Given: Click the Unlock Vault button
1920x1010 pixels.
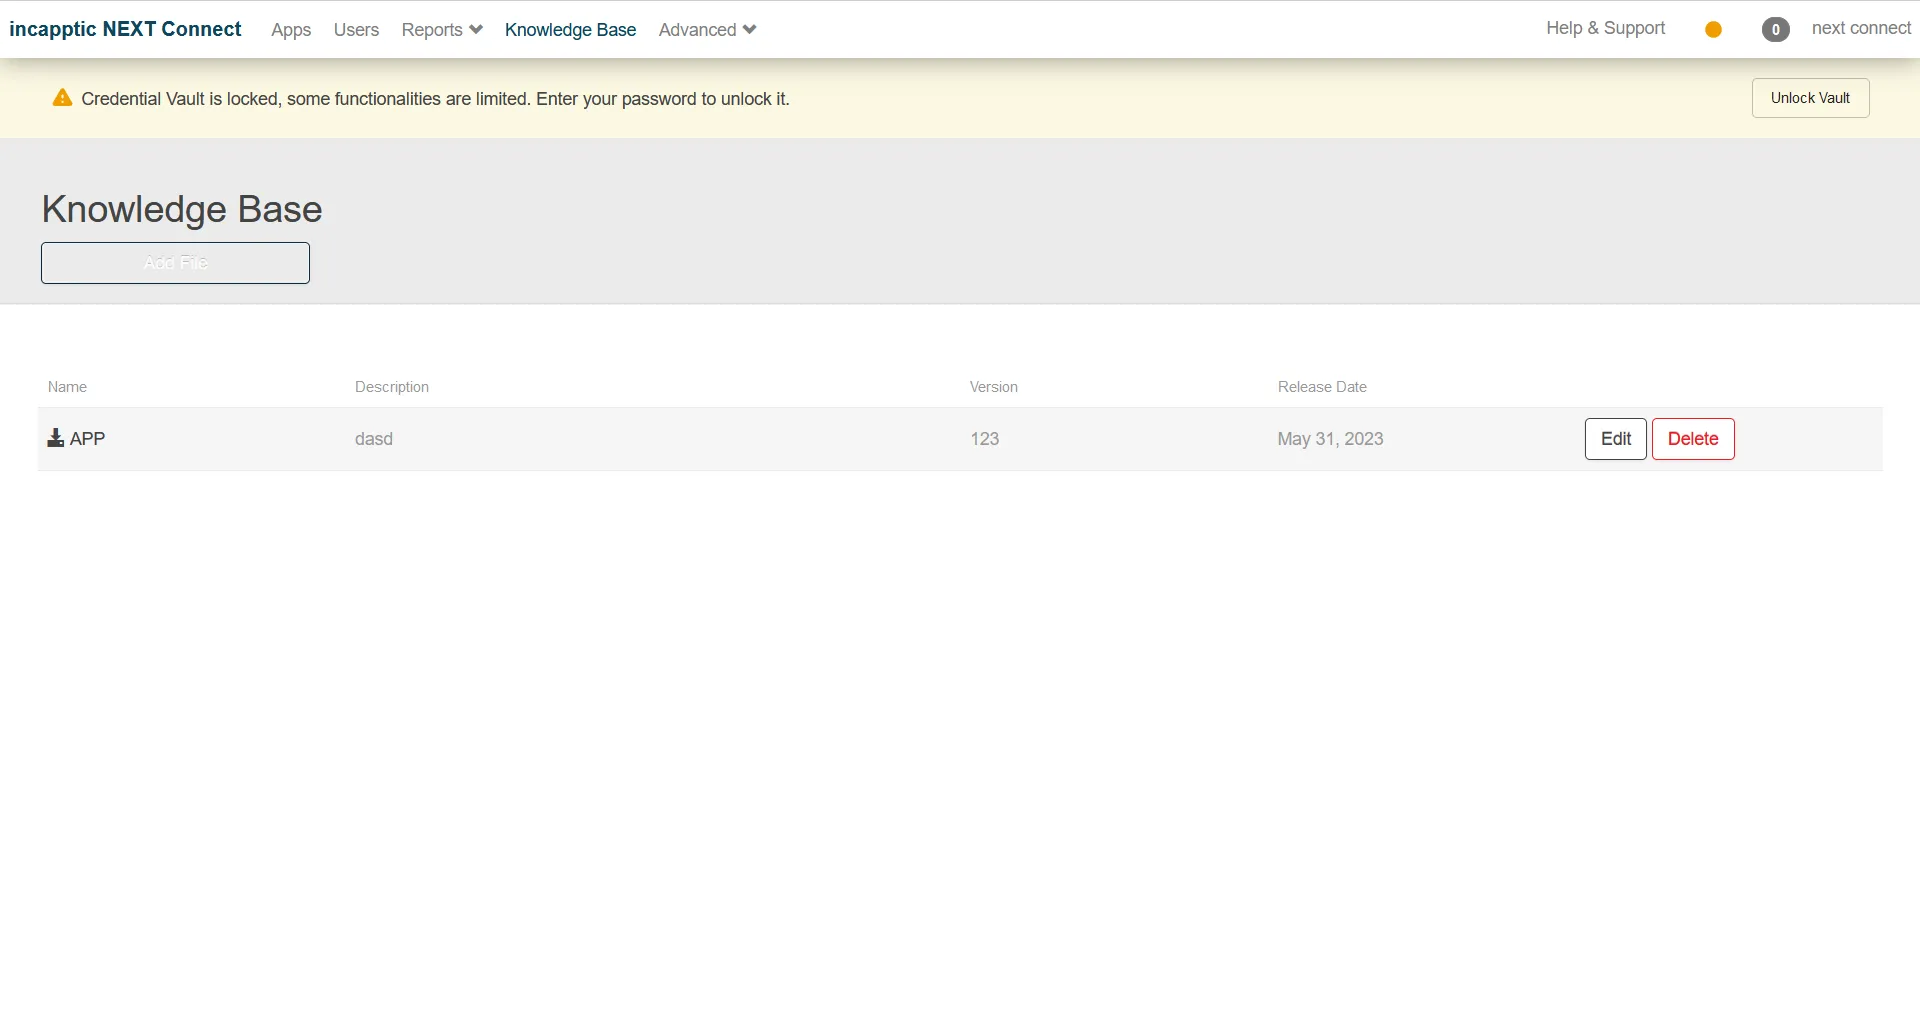Looking at the screenshot, I should click(x=1810, y=98).
